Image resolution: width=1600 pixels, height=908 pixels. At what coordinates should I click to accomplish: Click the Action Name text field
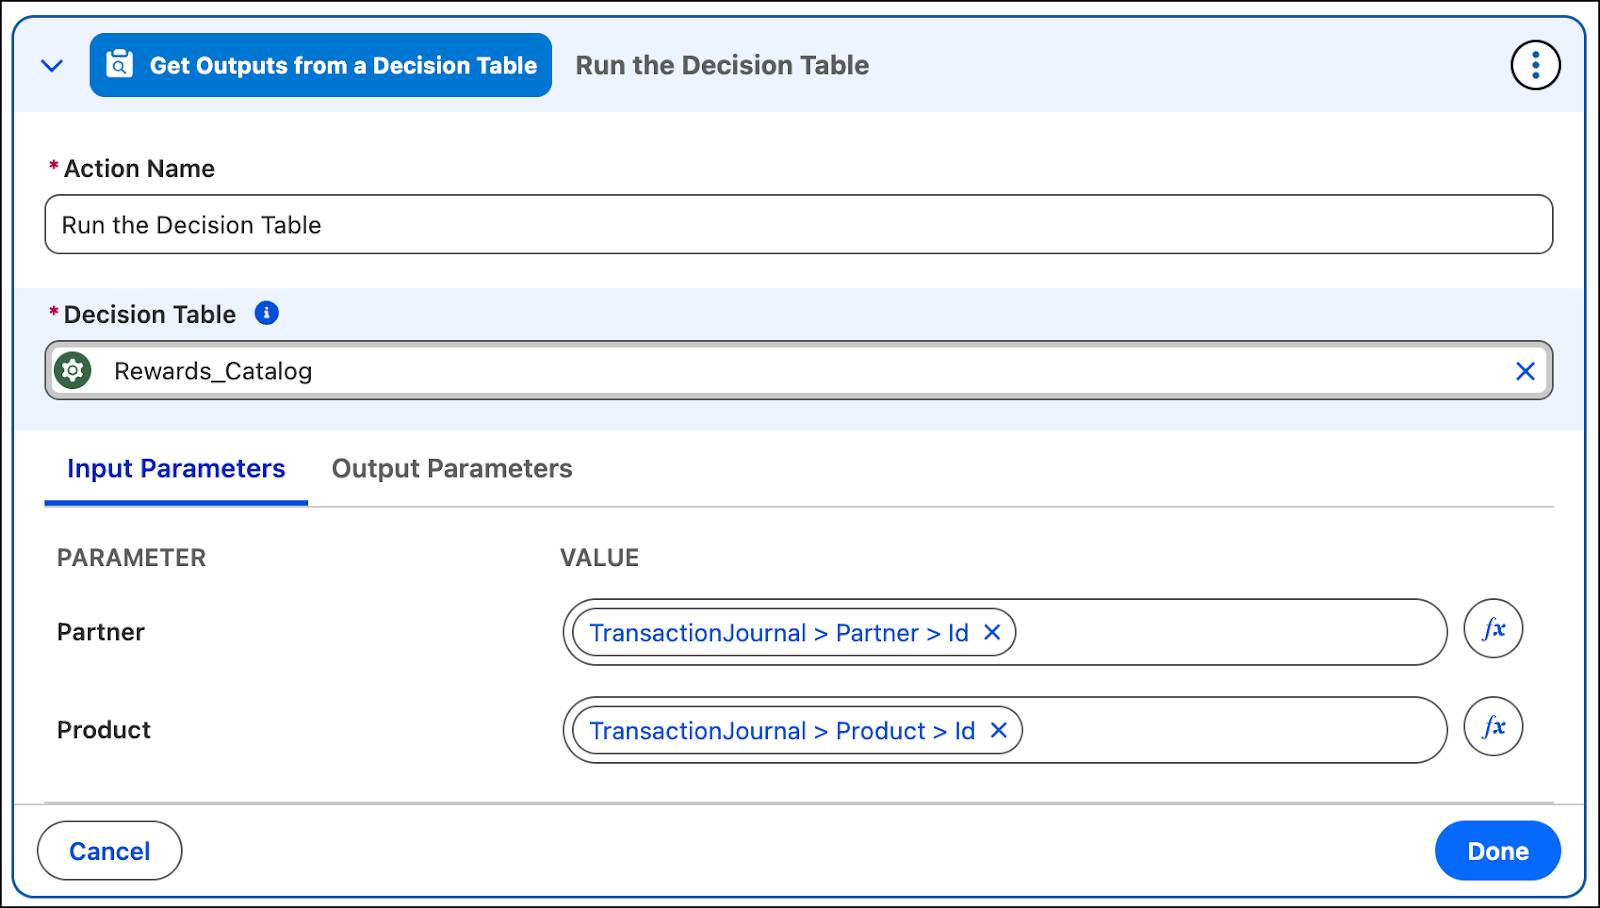[798, 225]
